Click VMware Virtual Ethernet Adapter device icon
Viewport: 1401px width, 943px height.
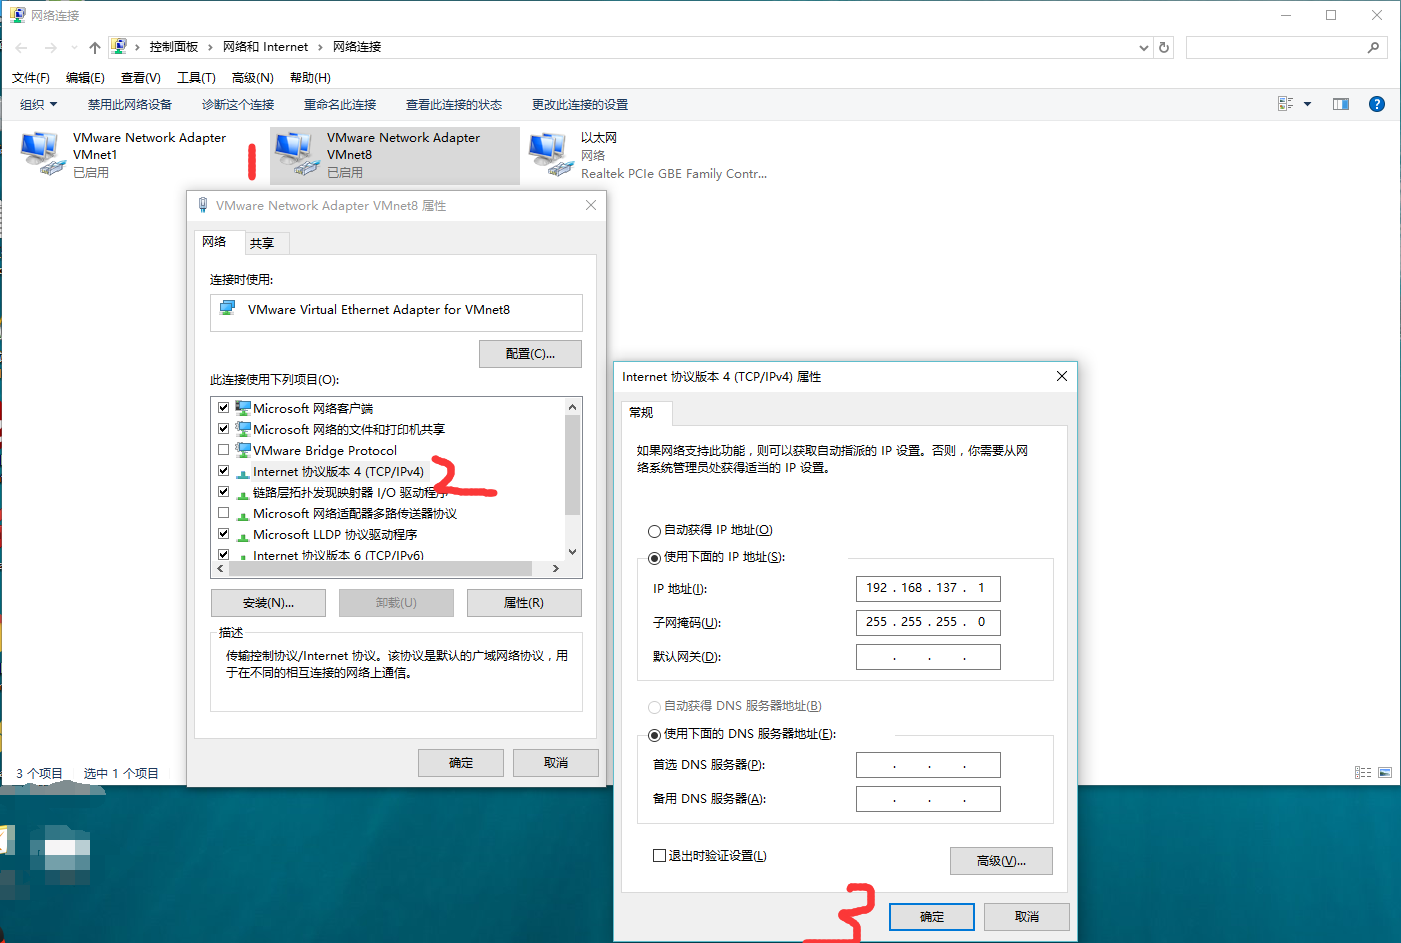tap(228, 308)
